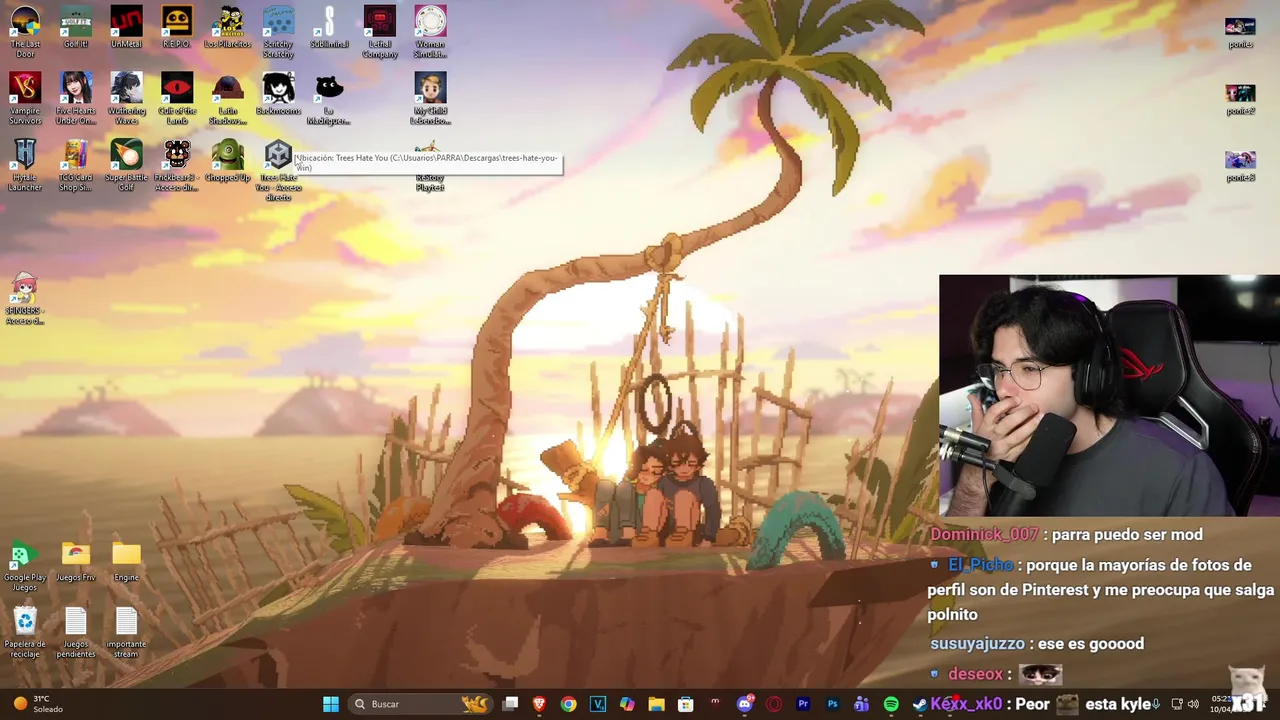Click the Buscar taskbar search box
Viewport: 1280px width, 720px height.
click(x=421, y=704)
